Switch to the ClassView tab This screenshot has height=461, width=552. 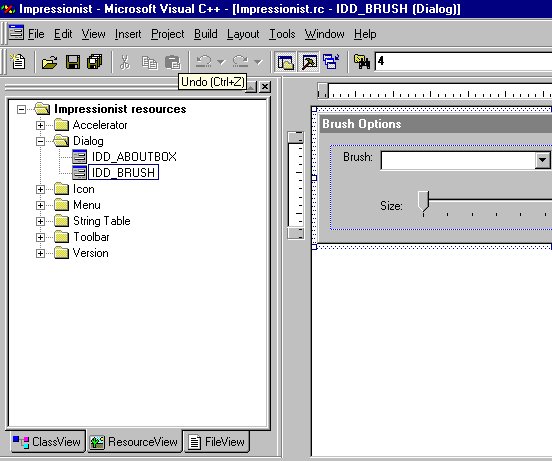click(48, 441)
